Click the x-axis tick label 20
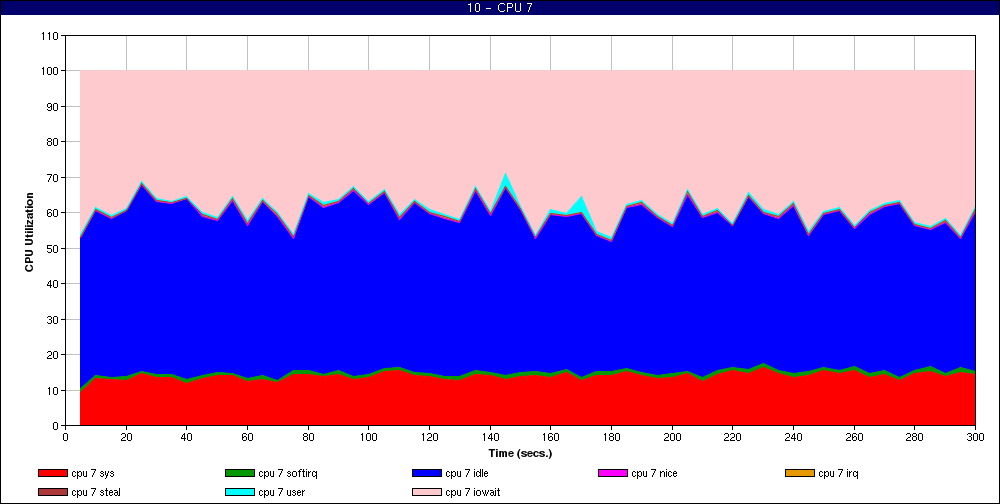Image resolution: width=1000 pixels, height=504 pixels. pos(126,437)
